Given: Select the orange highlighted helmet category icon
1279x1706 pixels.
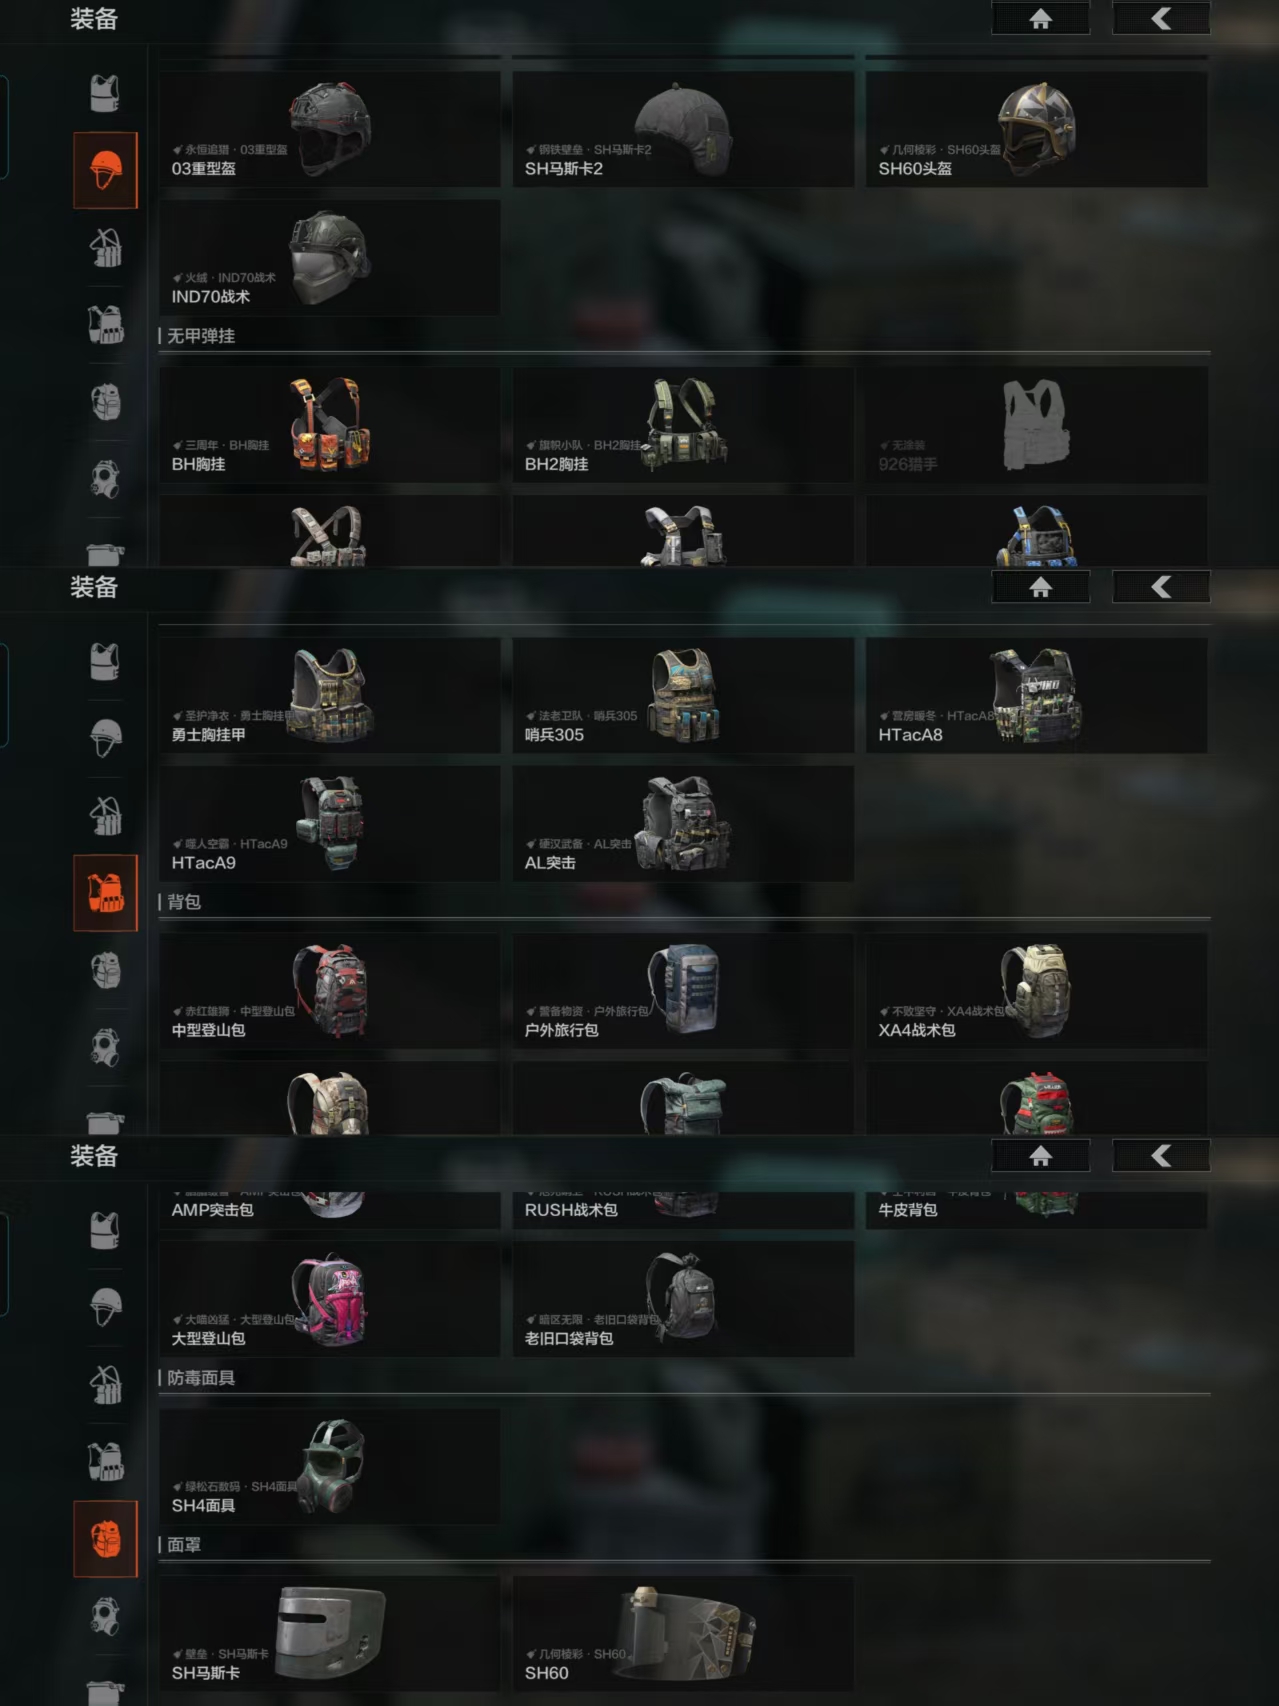Looking at the screenshot, I should pos(105,170).
